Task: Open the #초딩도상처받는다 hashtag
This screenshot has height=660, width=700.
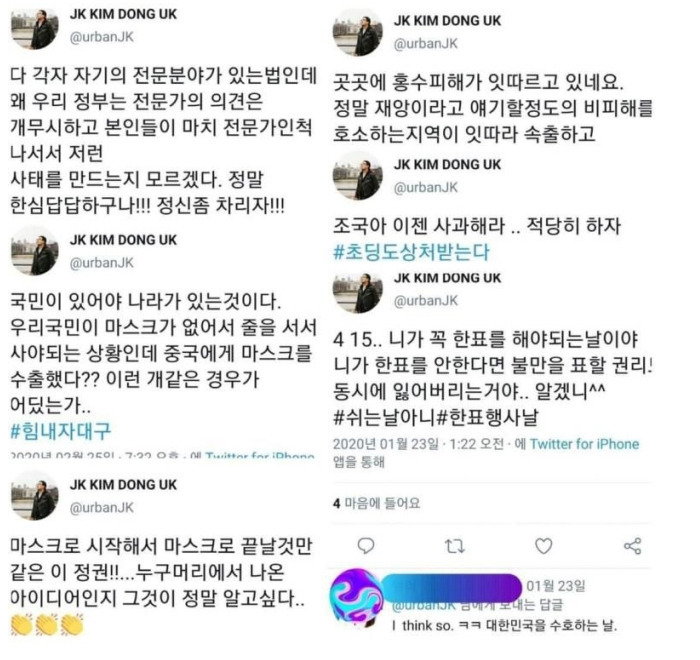Action: pyautogui.click(x=411, y=252)
